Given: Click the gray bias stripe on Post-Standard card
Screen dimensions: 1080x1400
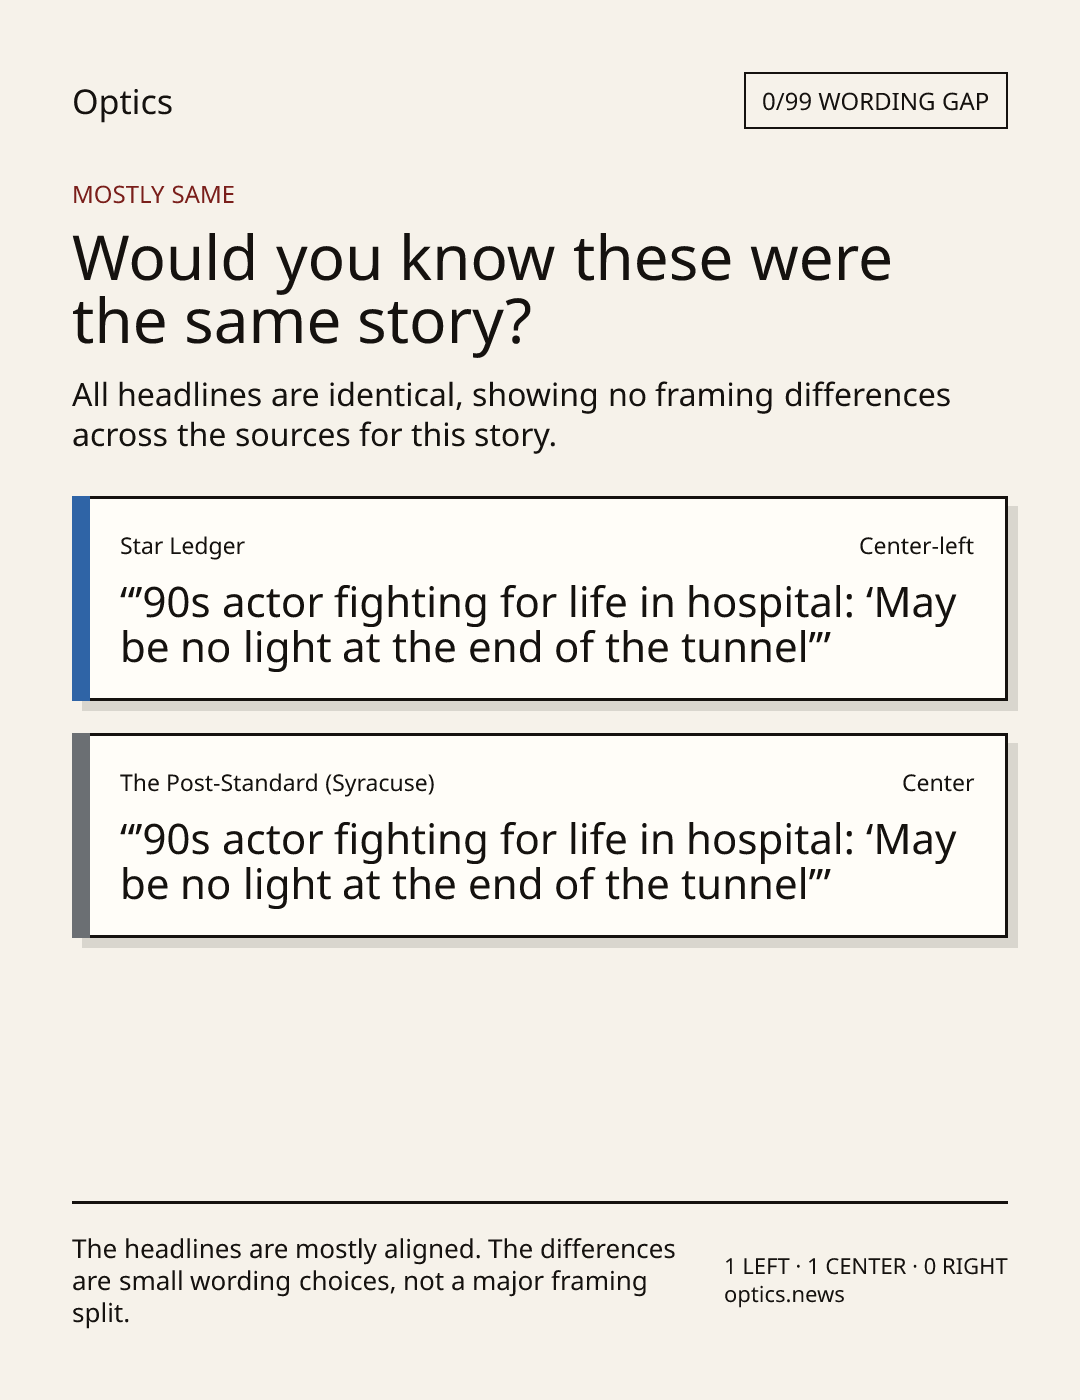Looking at the screenshot, I should (81, 835).
